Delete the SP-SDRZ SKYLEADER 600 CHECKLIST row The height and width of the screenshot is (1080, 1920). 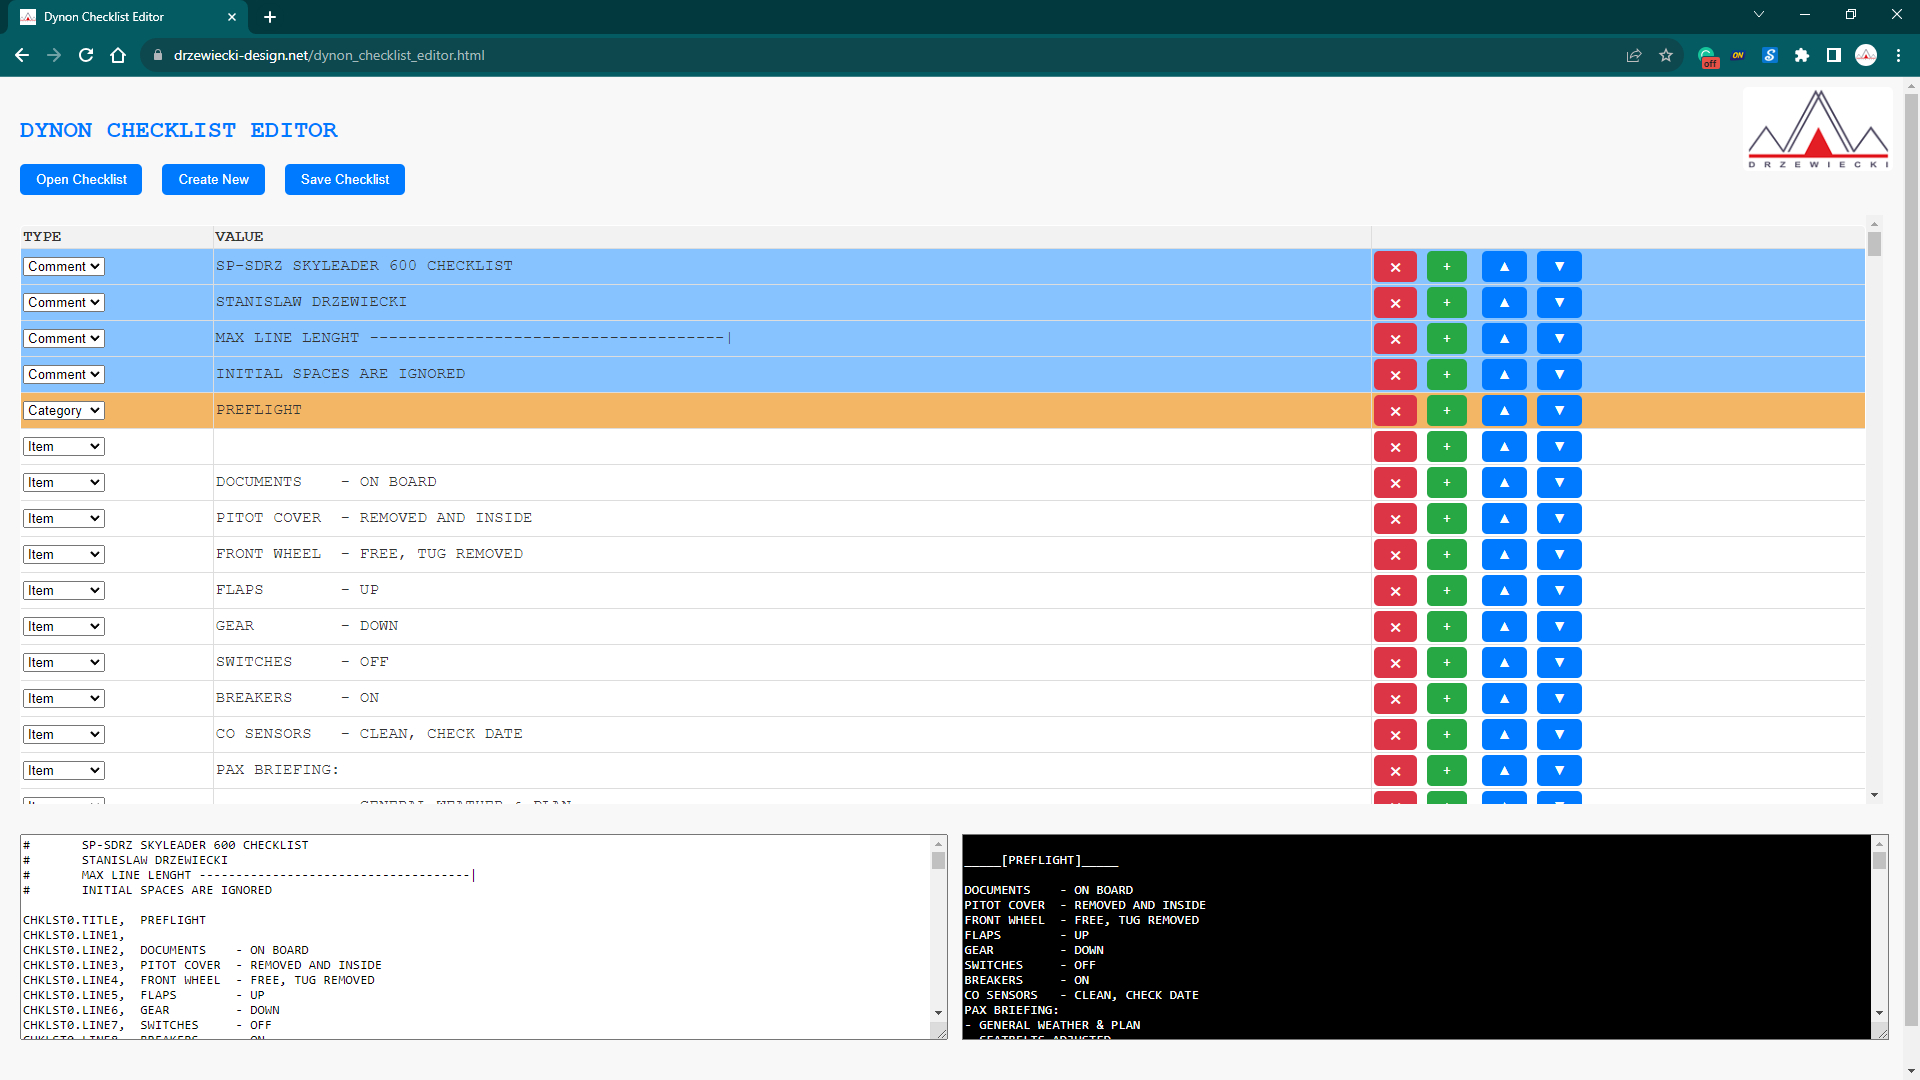1395,267
